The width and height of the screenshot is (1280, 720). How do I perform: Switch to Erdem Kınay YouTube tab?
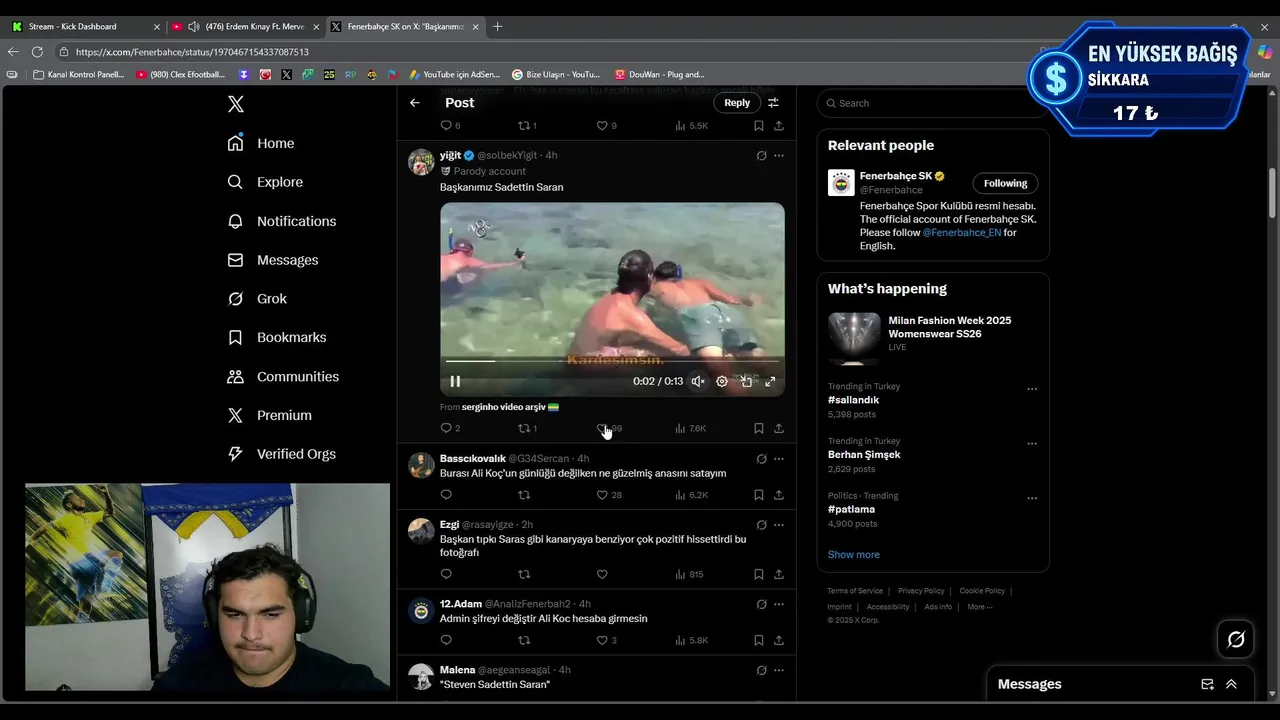click(246, 26)
